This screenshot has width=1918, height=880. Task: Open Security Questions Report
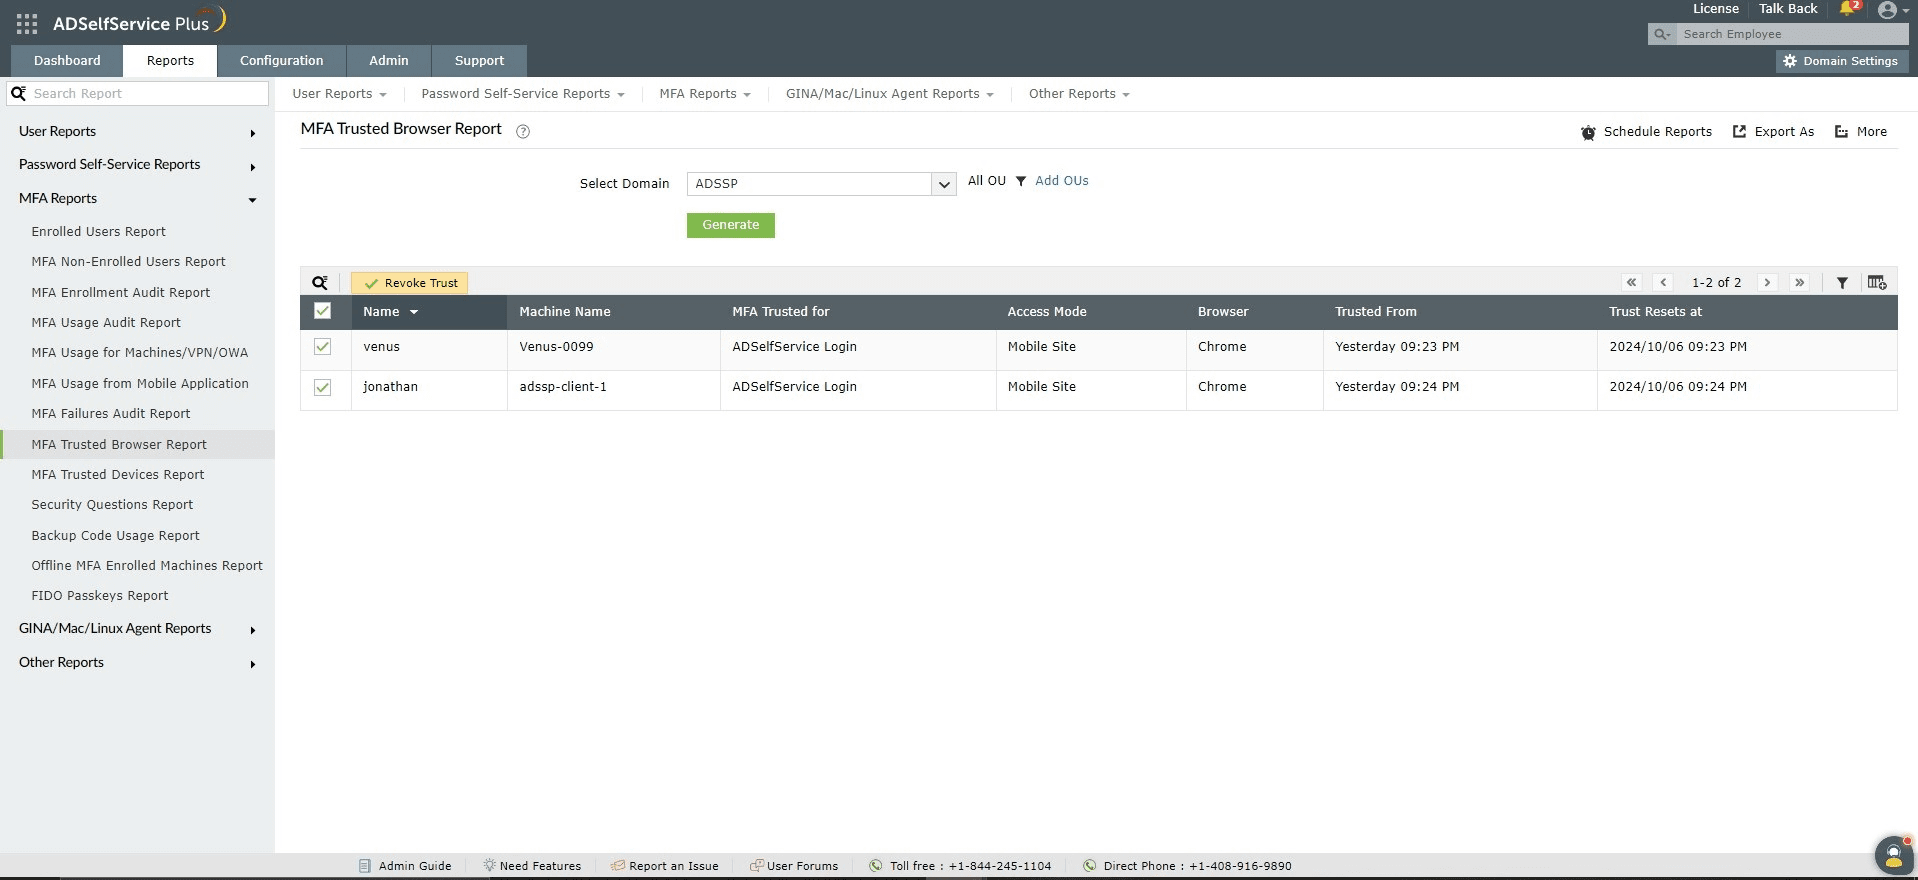[x=112, y=505]
